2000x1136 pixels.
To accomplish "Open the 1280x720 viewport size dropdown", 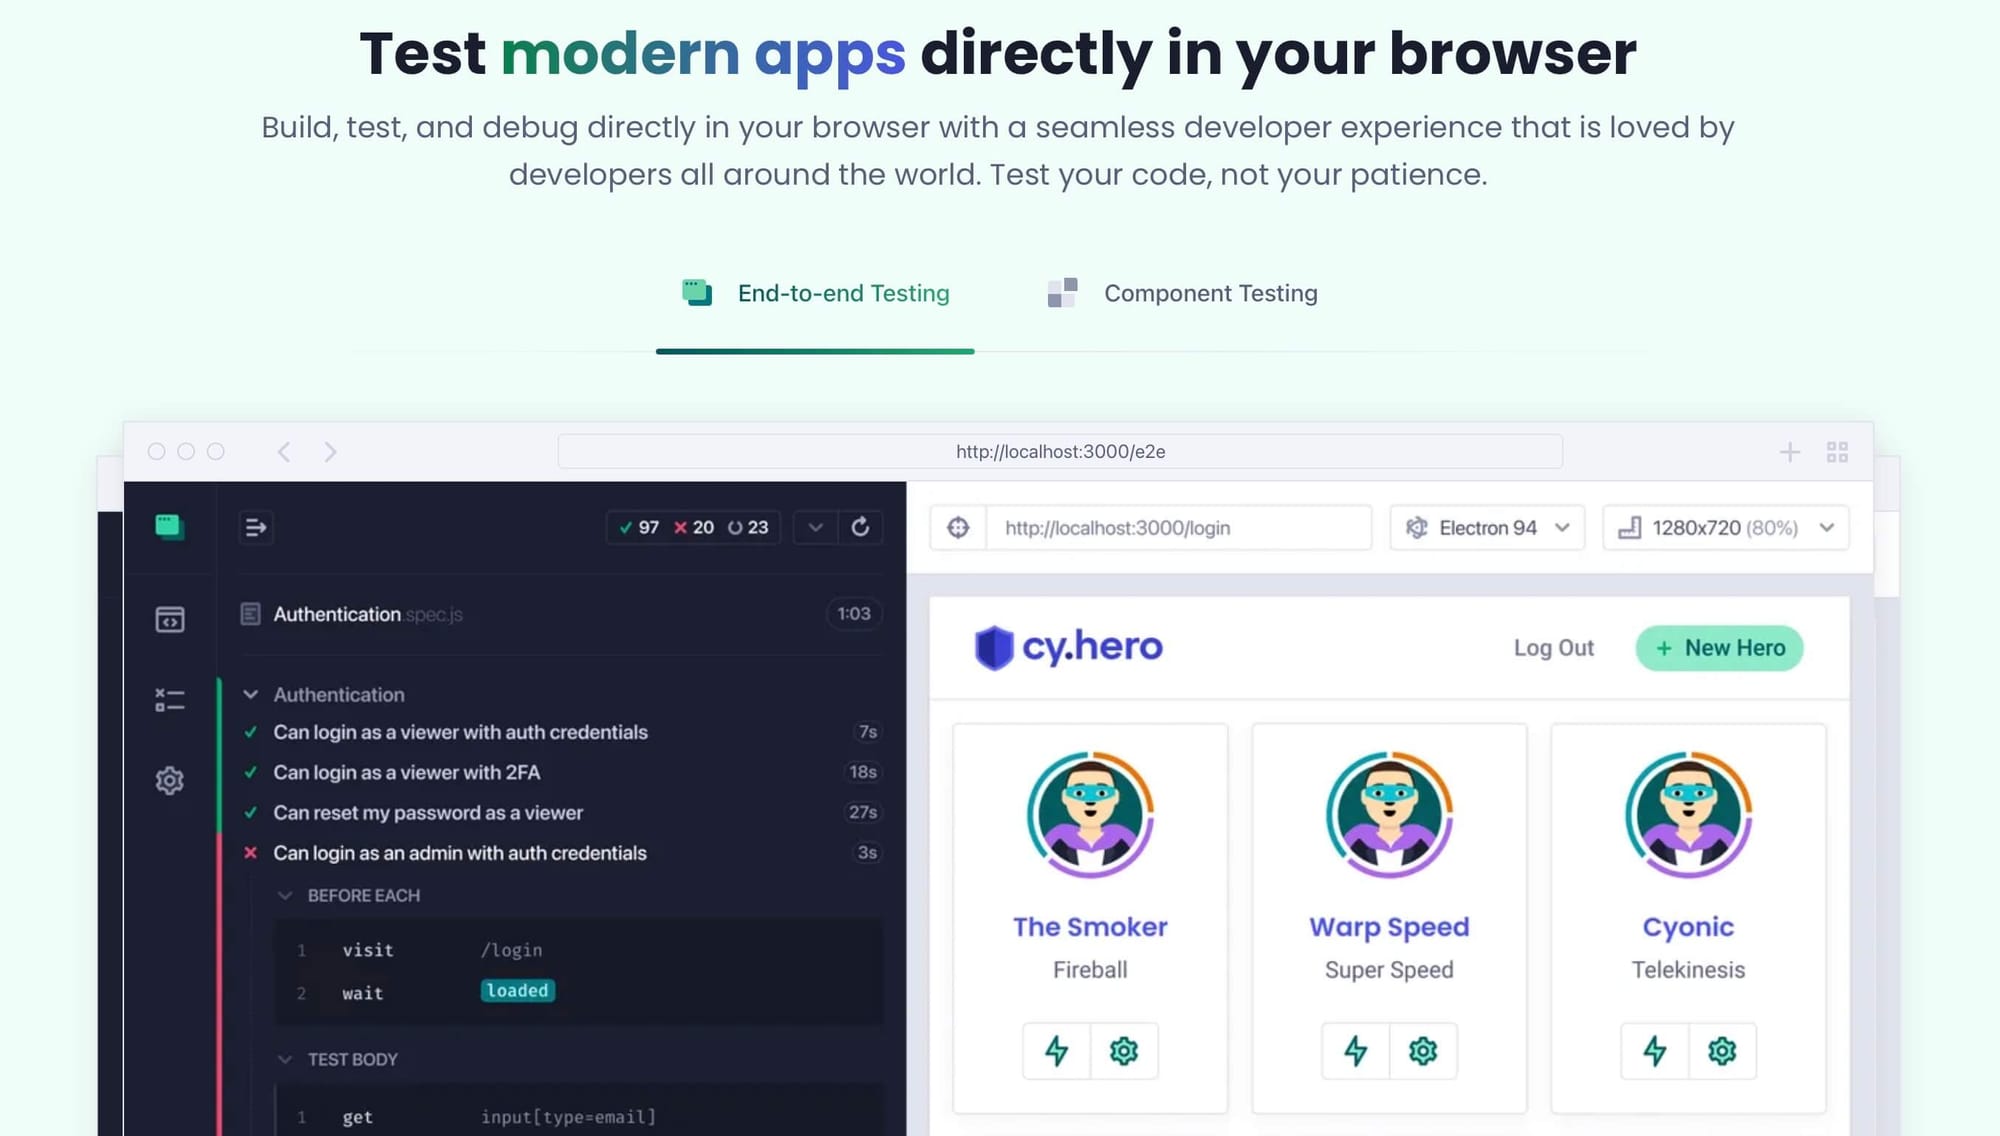I will (x=1725, y=527).
